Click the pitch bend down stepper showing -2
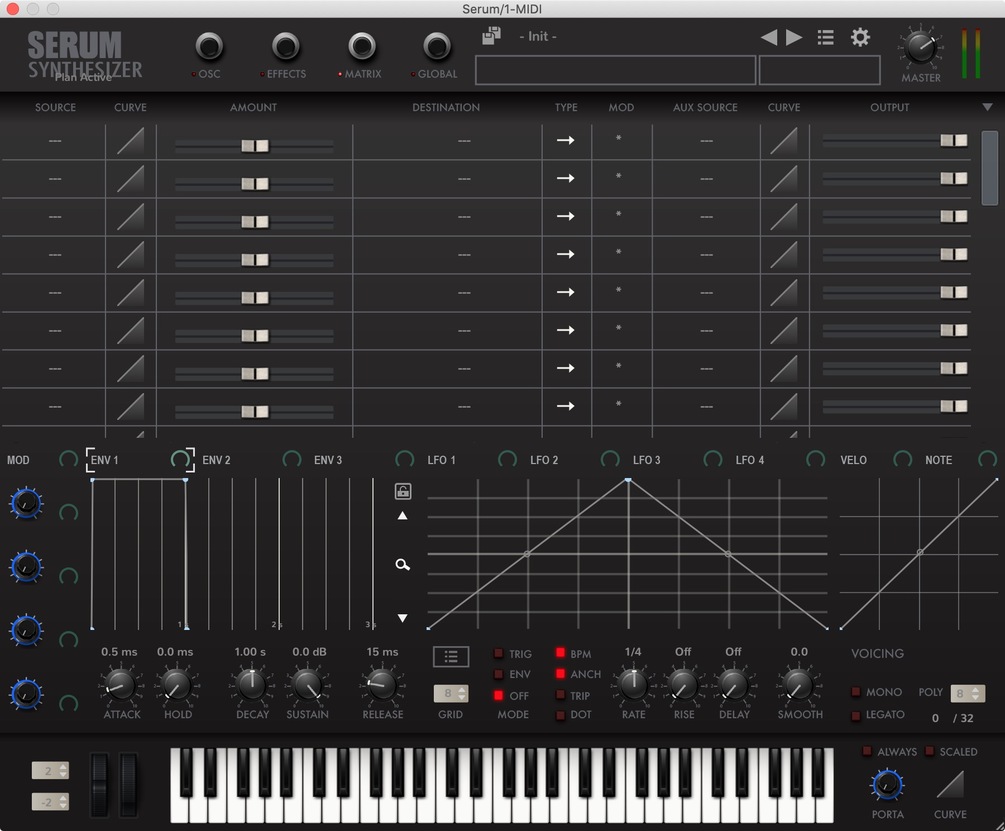The height and width of the screenshot is (831, 1005). click(x=50, y=802)
